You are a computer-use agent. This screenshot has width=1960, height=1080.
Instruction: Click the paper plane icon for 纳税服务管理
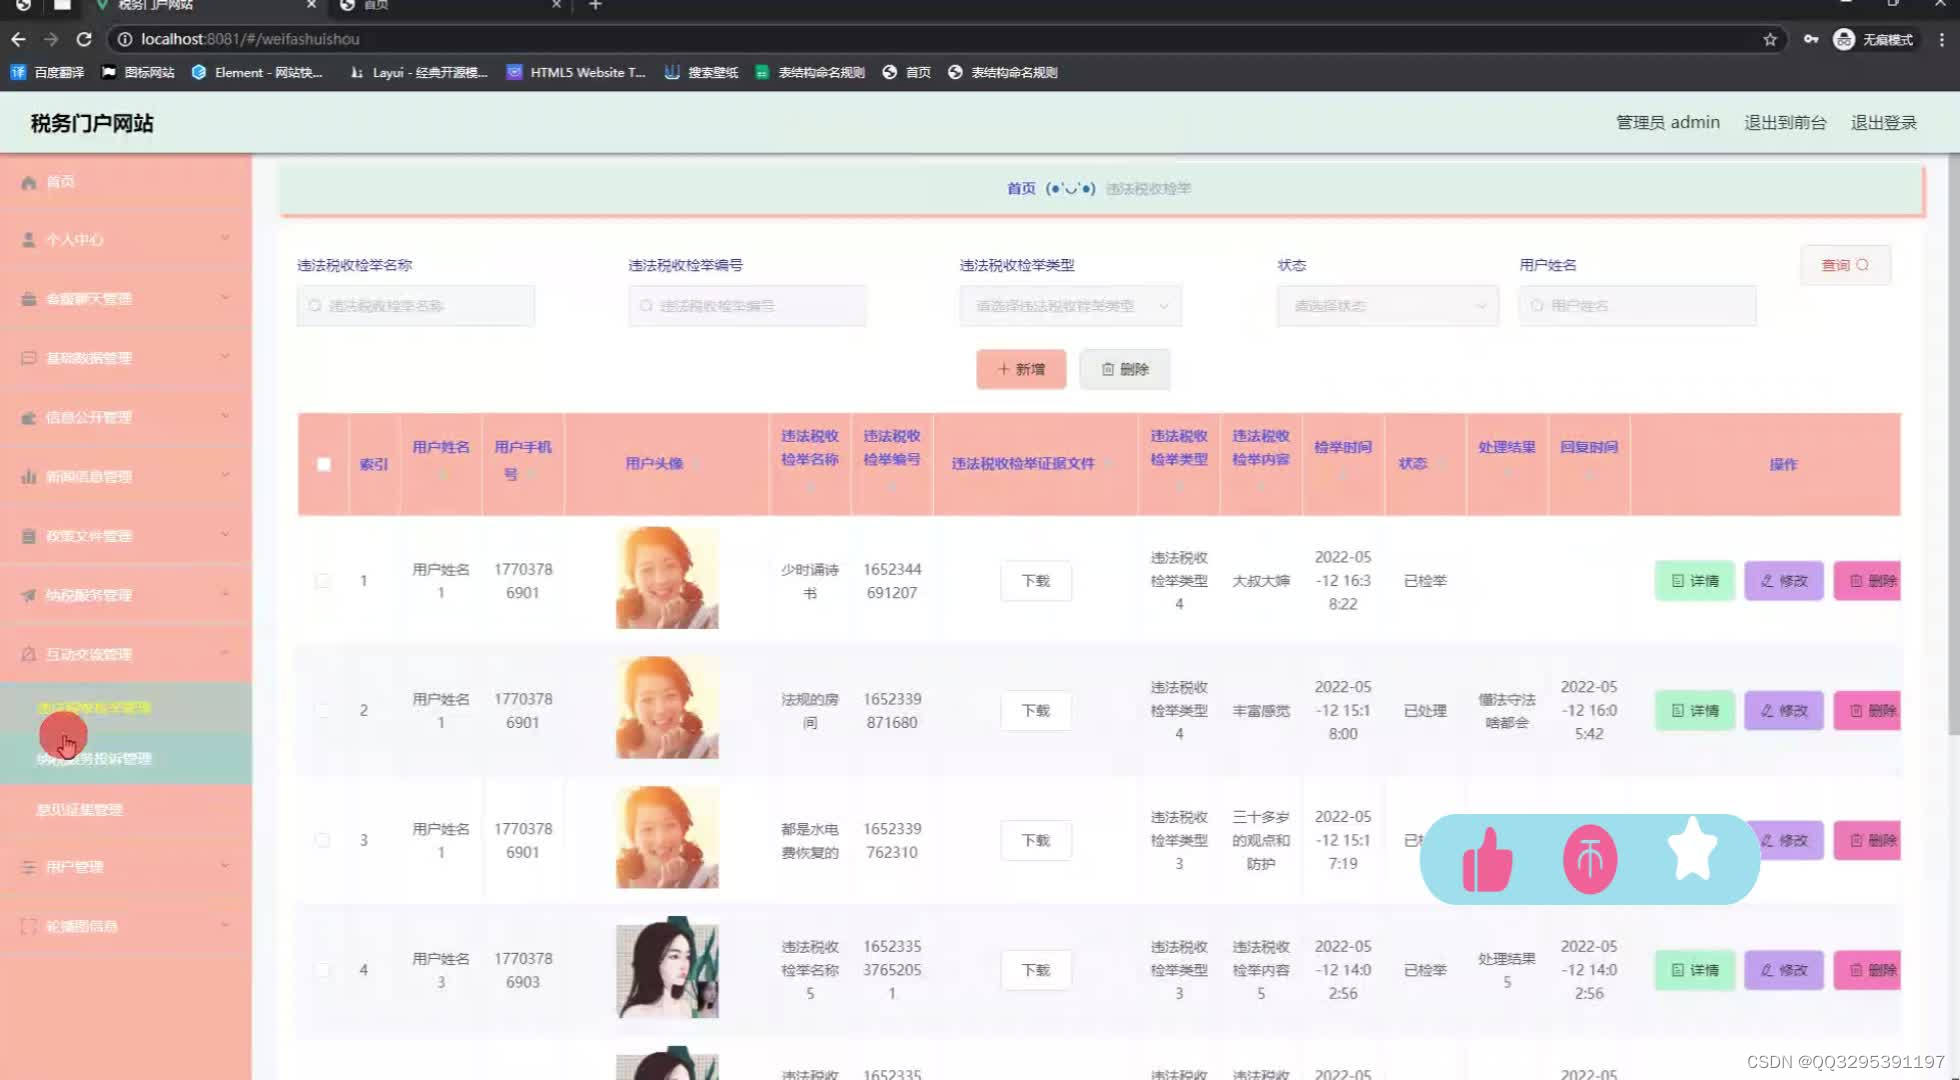pos(29,595)
